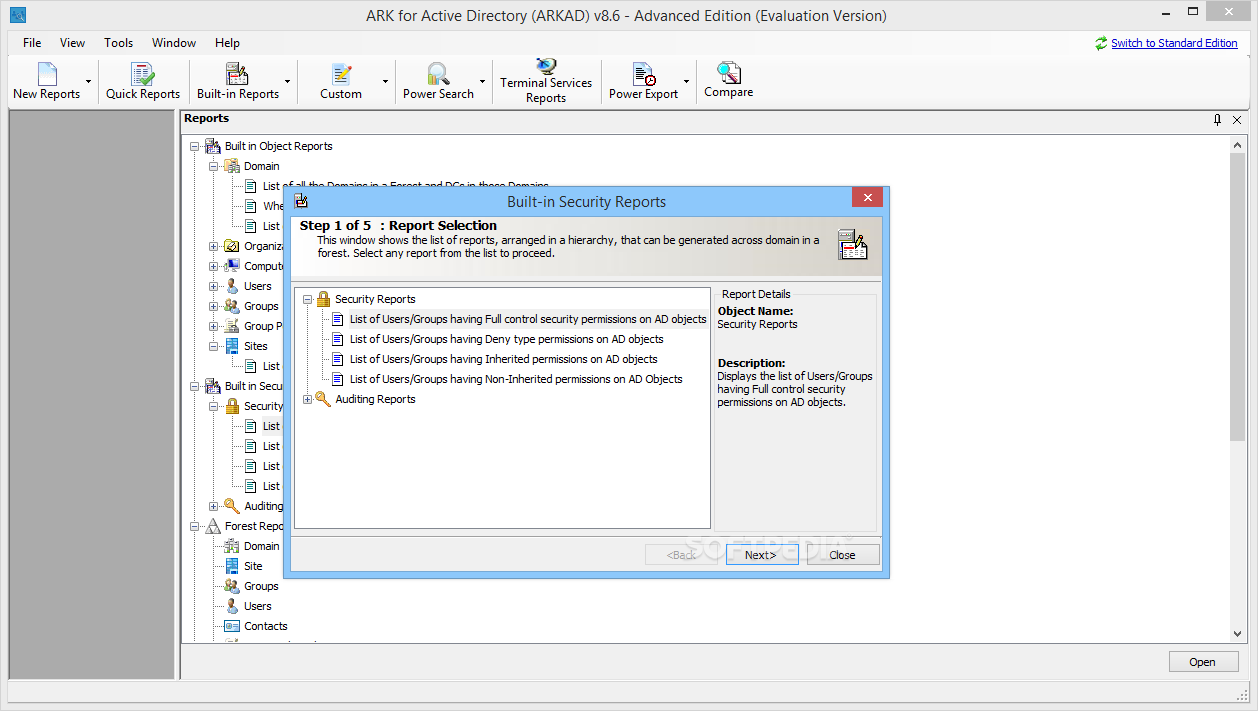Click the Built in Object Reports tree icon
Viewport: 1258px width, 711px height.
point(213,146)
